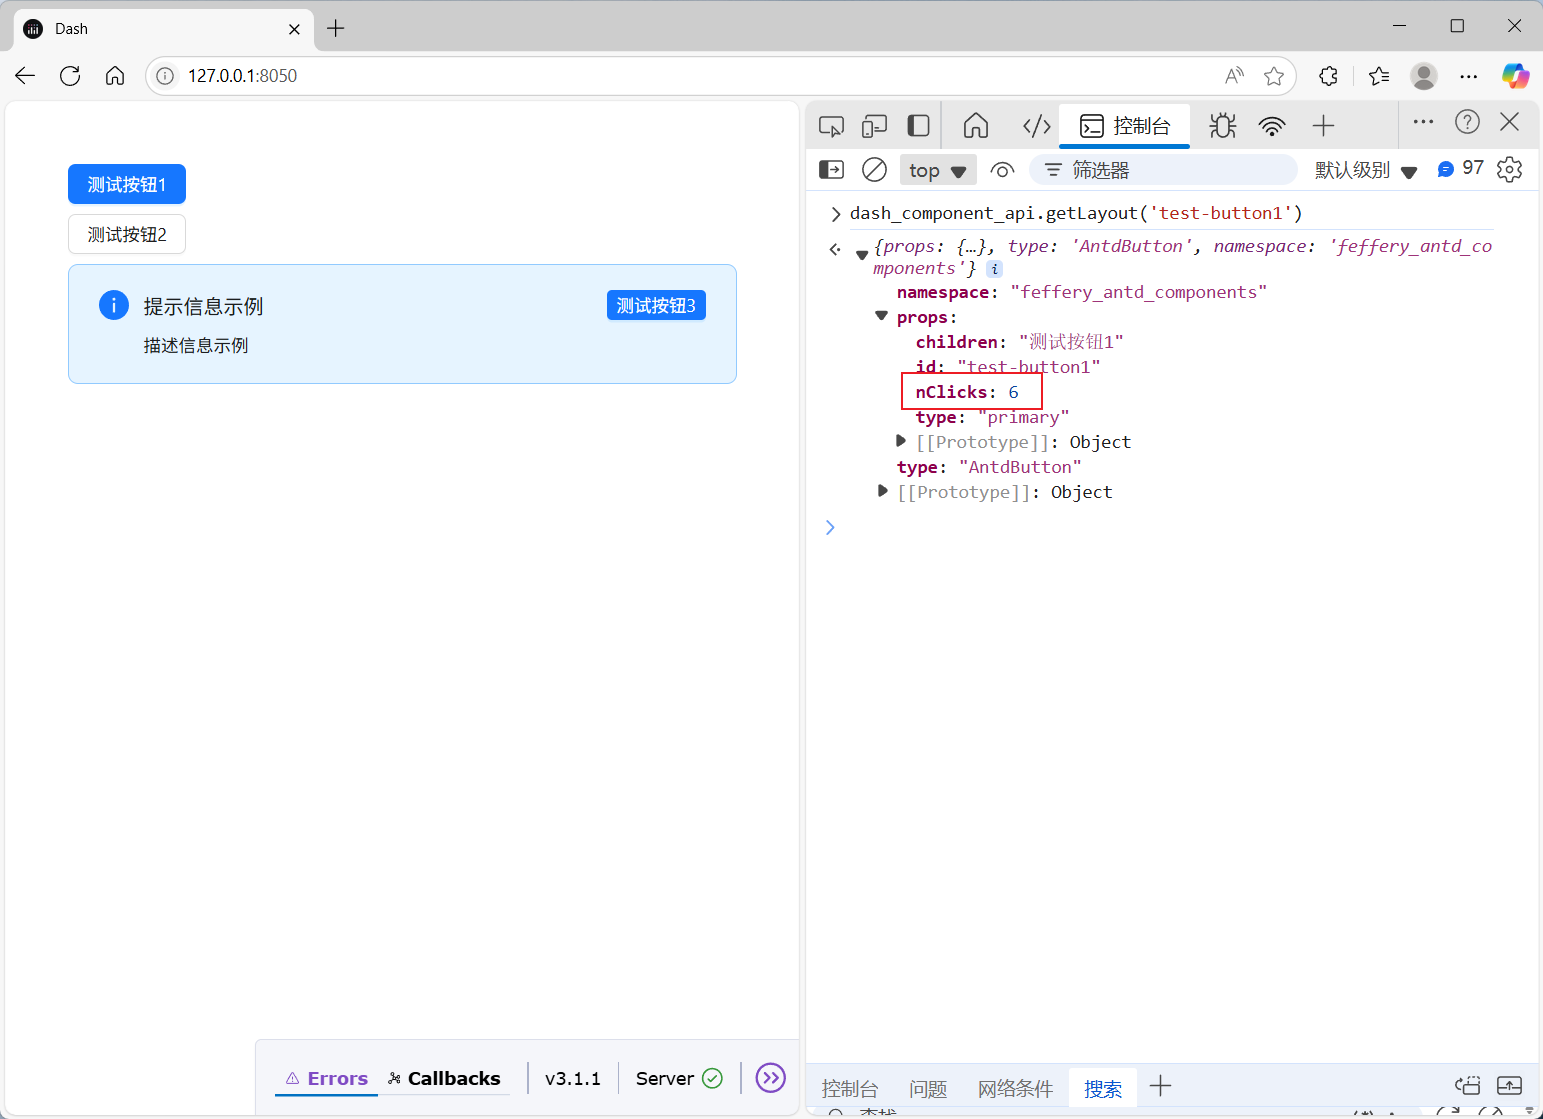Screen dimensions: 1543x1119
Task: Open a new browser tab
Action: (336, 29)
